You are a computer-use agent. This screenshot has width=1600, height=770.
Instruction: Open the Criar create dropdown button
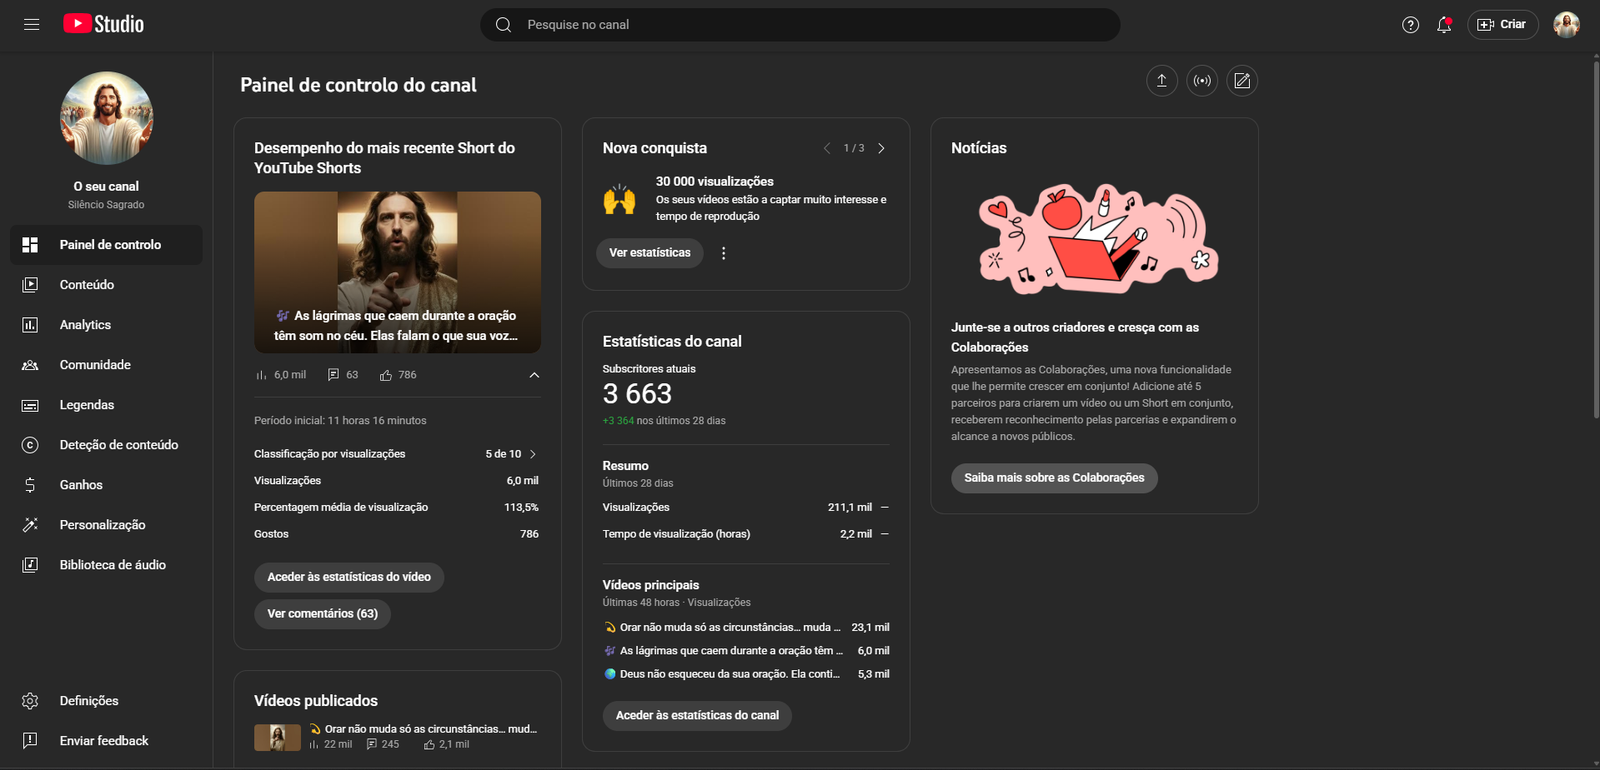(1502, 25)
